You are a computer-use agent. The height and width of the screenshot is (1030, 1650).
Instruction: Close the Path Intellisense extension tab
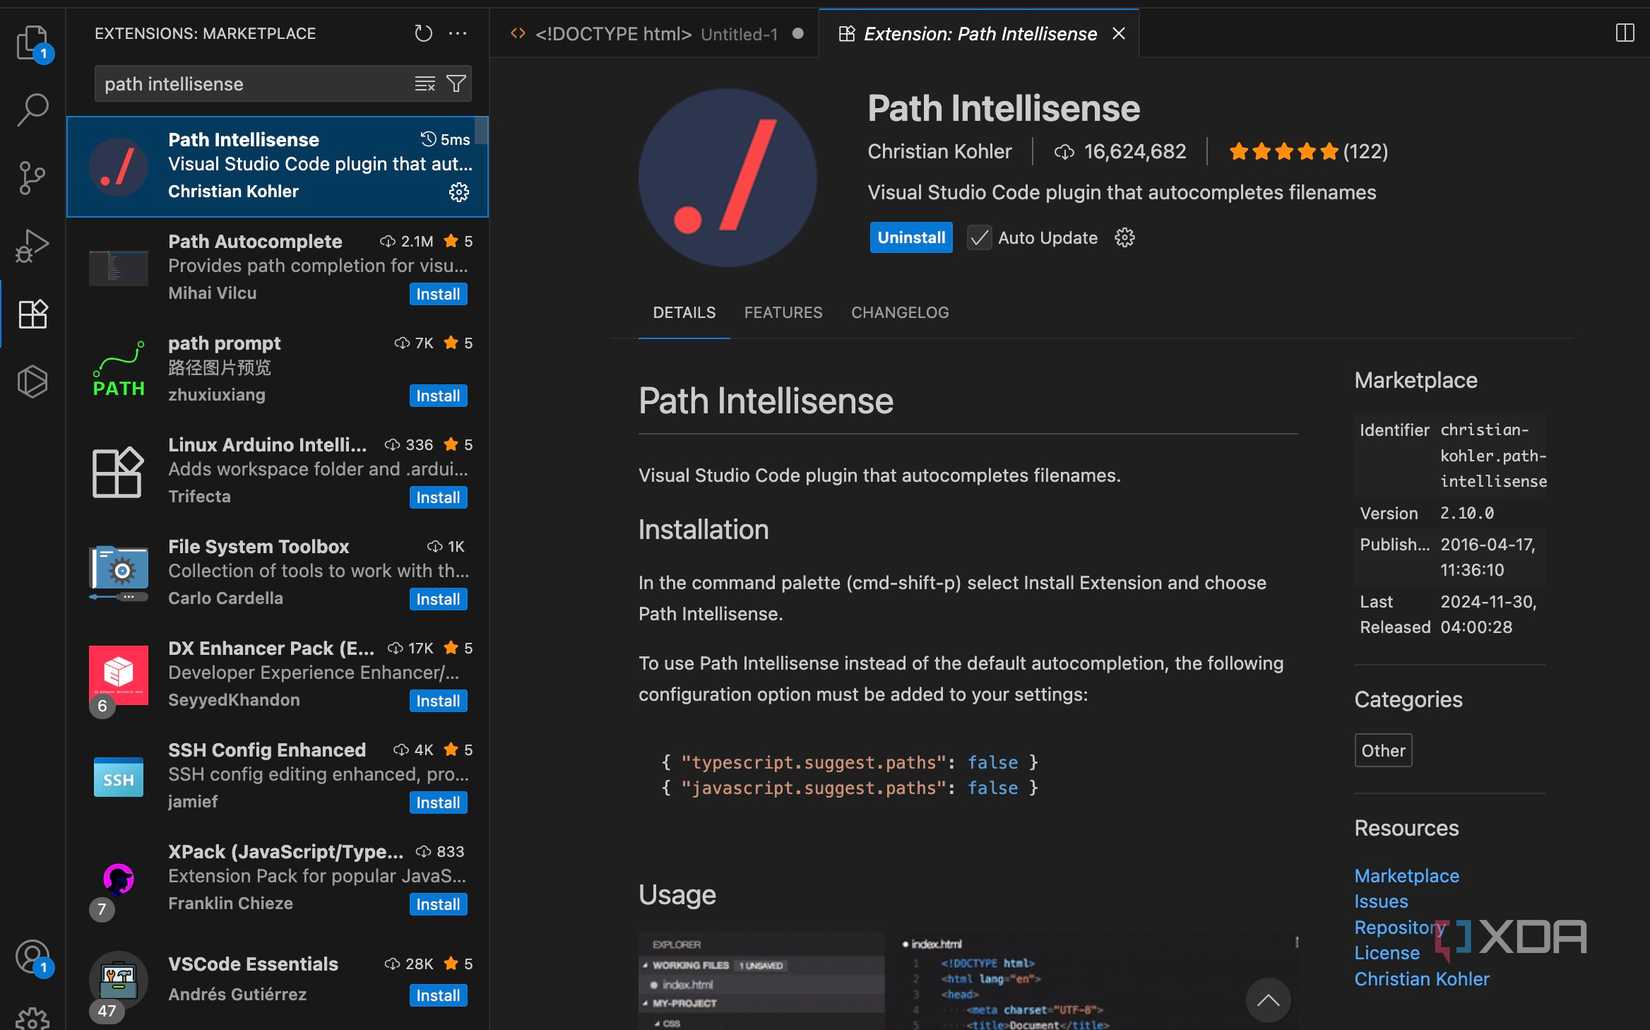tap(1119, 34)
